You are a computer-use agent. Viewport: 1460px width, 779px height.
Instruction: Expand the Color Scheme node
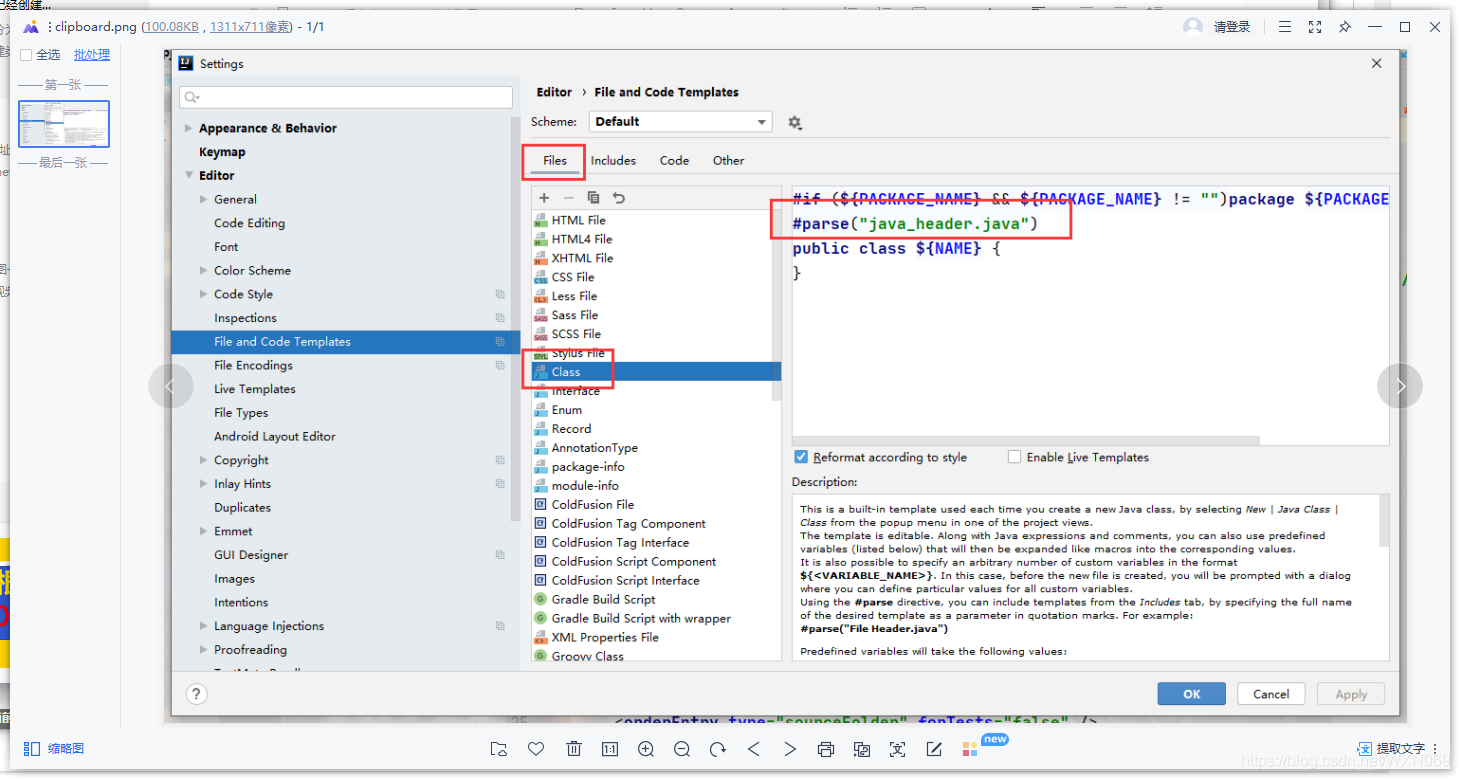tap(204, 270)
